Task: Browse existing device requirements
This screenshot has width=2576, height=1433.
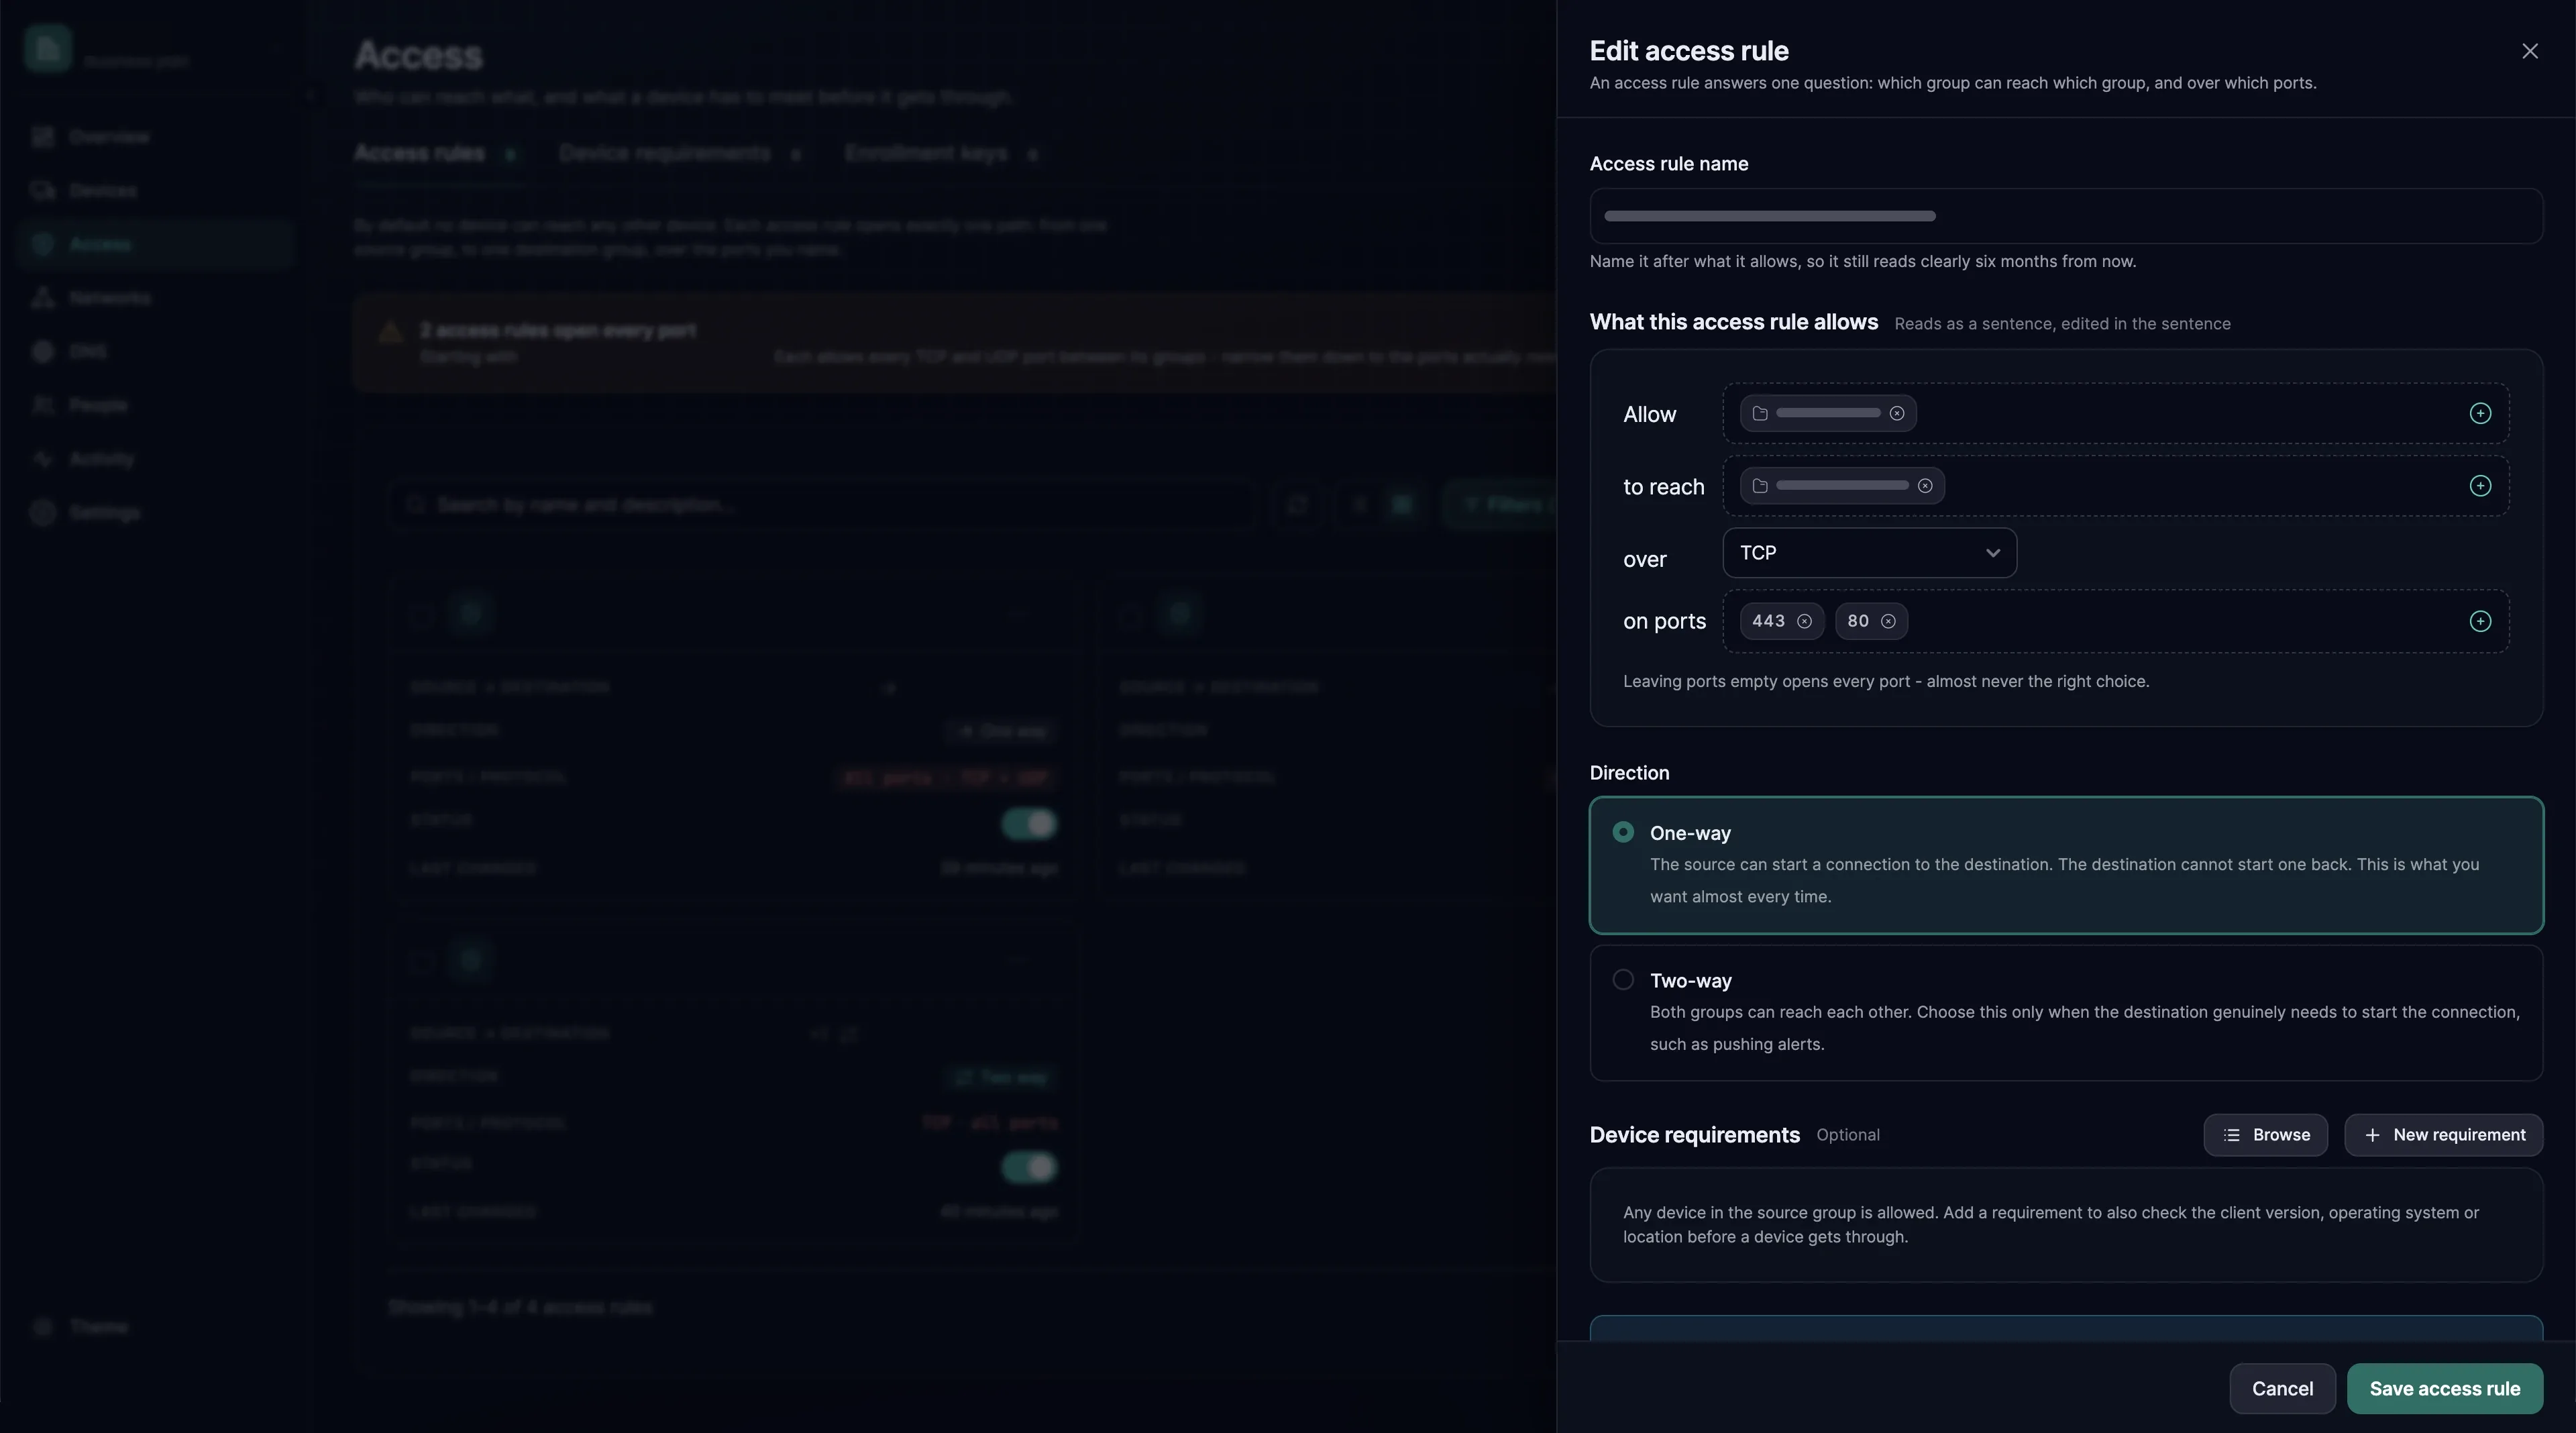Action: [2265, 1135]
